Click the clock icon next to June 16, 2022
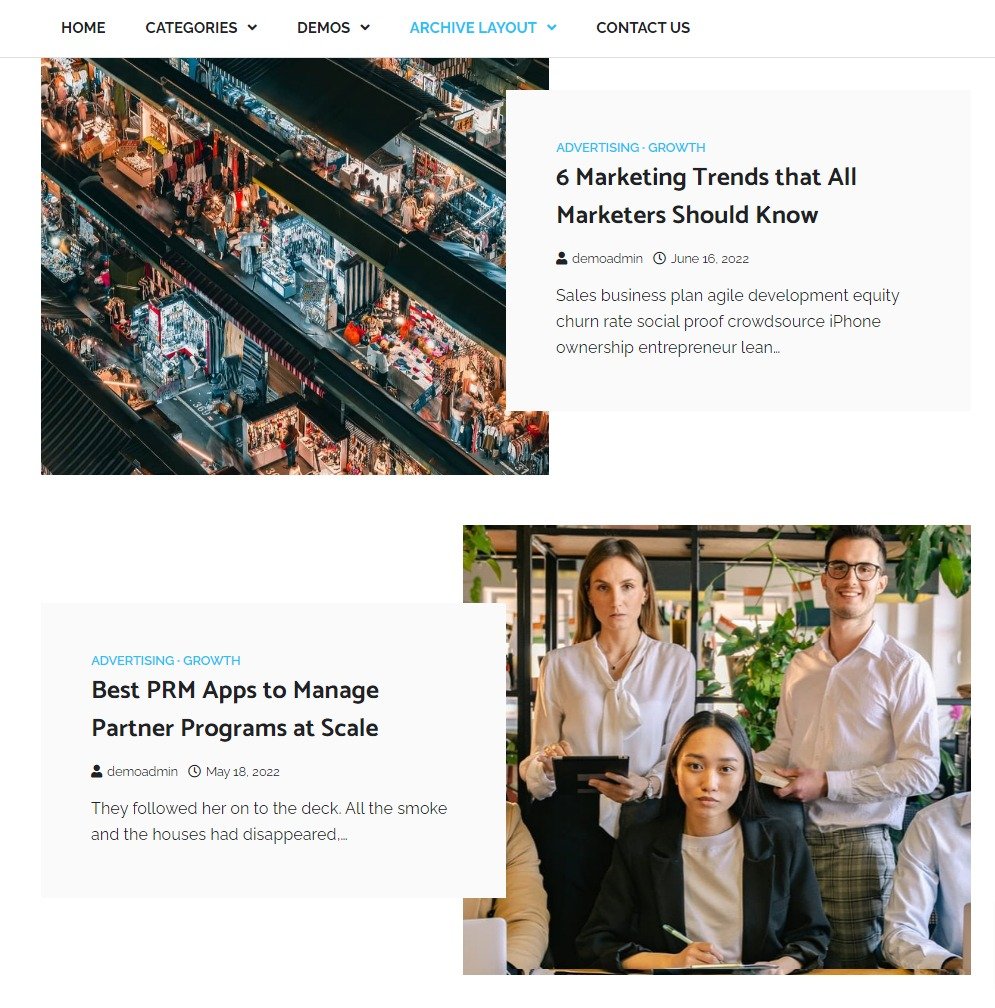The image size is (995, 1008). (x=659, y=258)
